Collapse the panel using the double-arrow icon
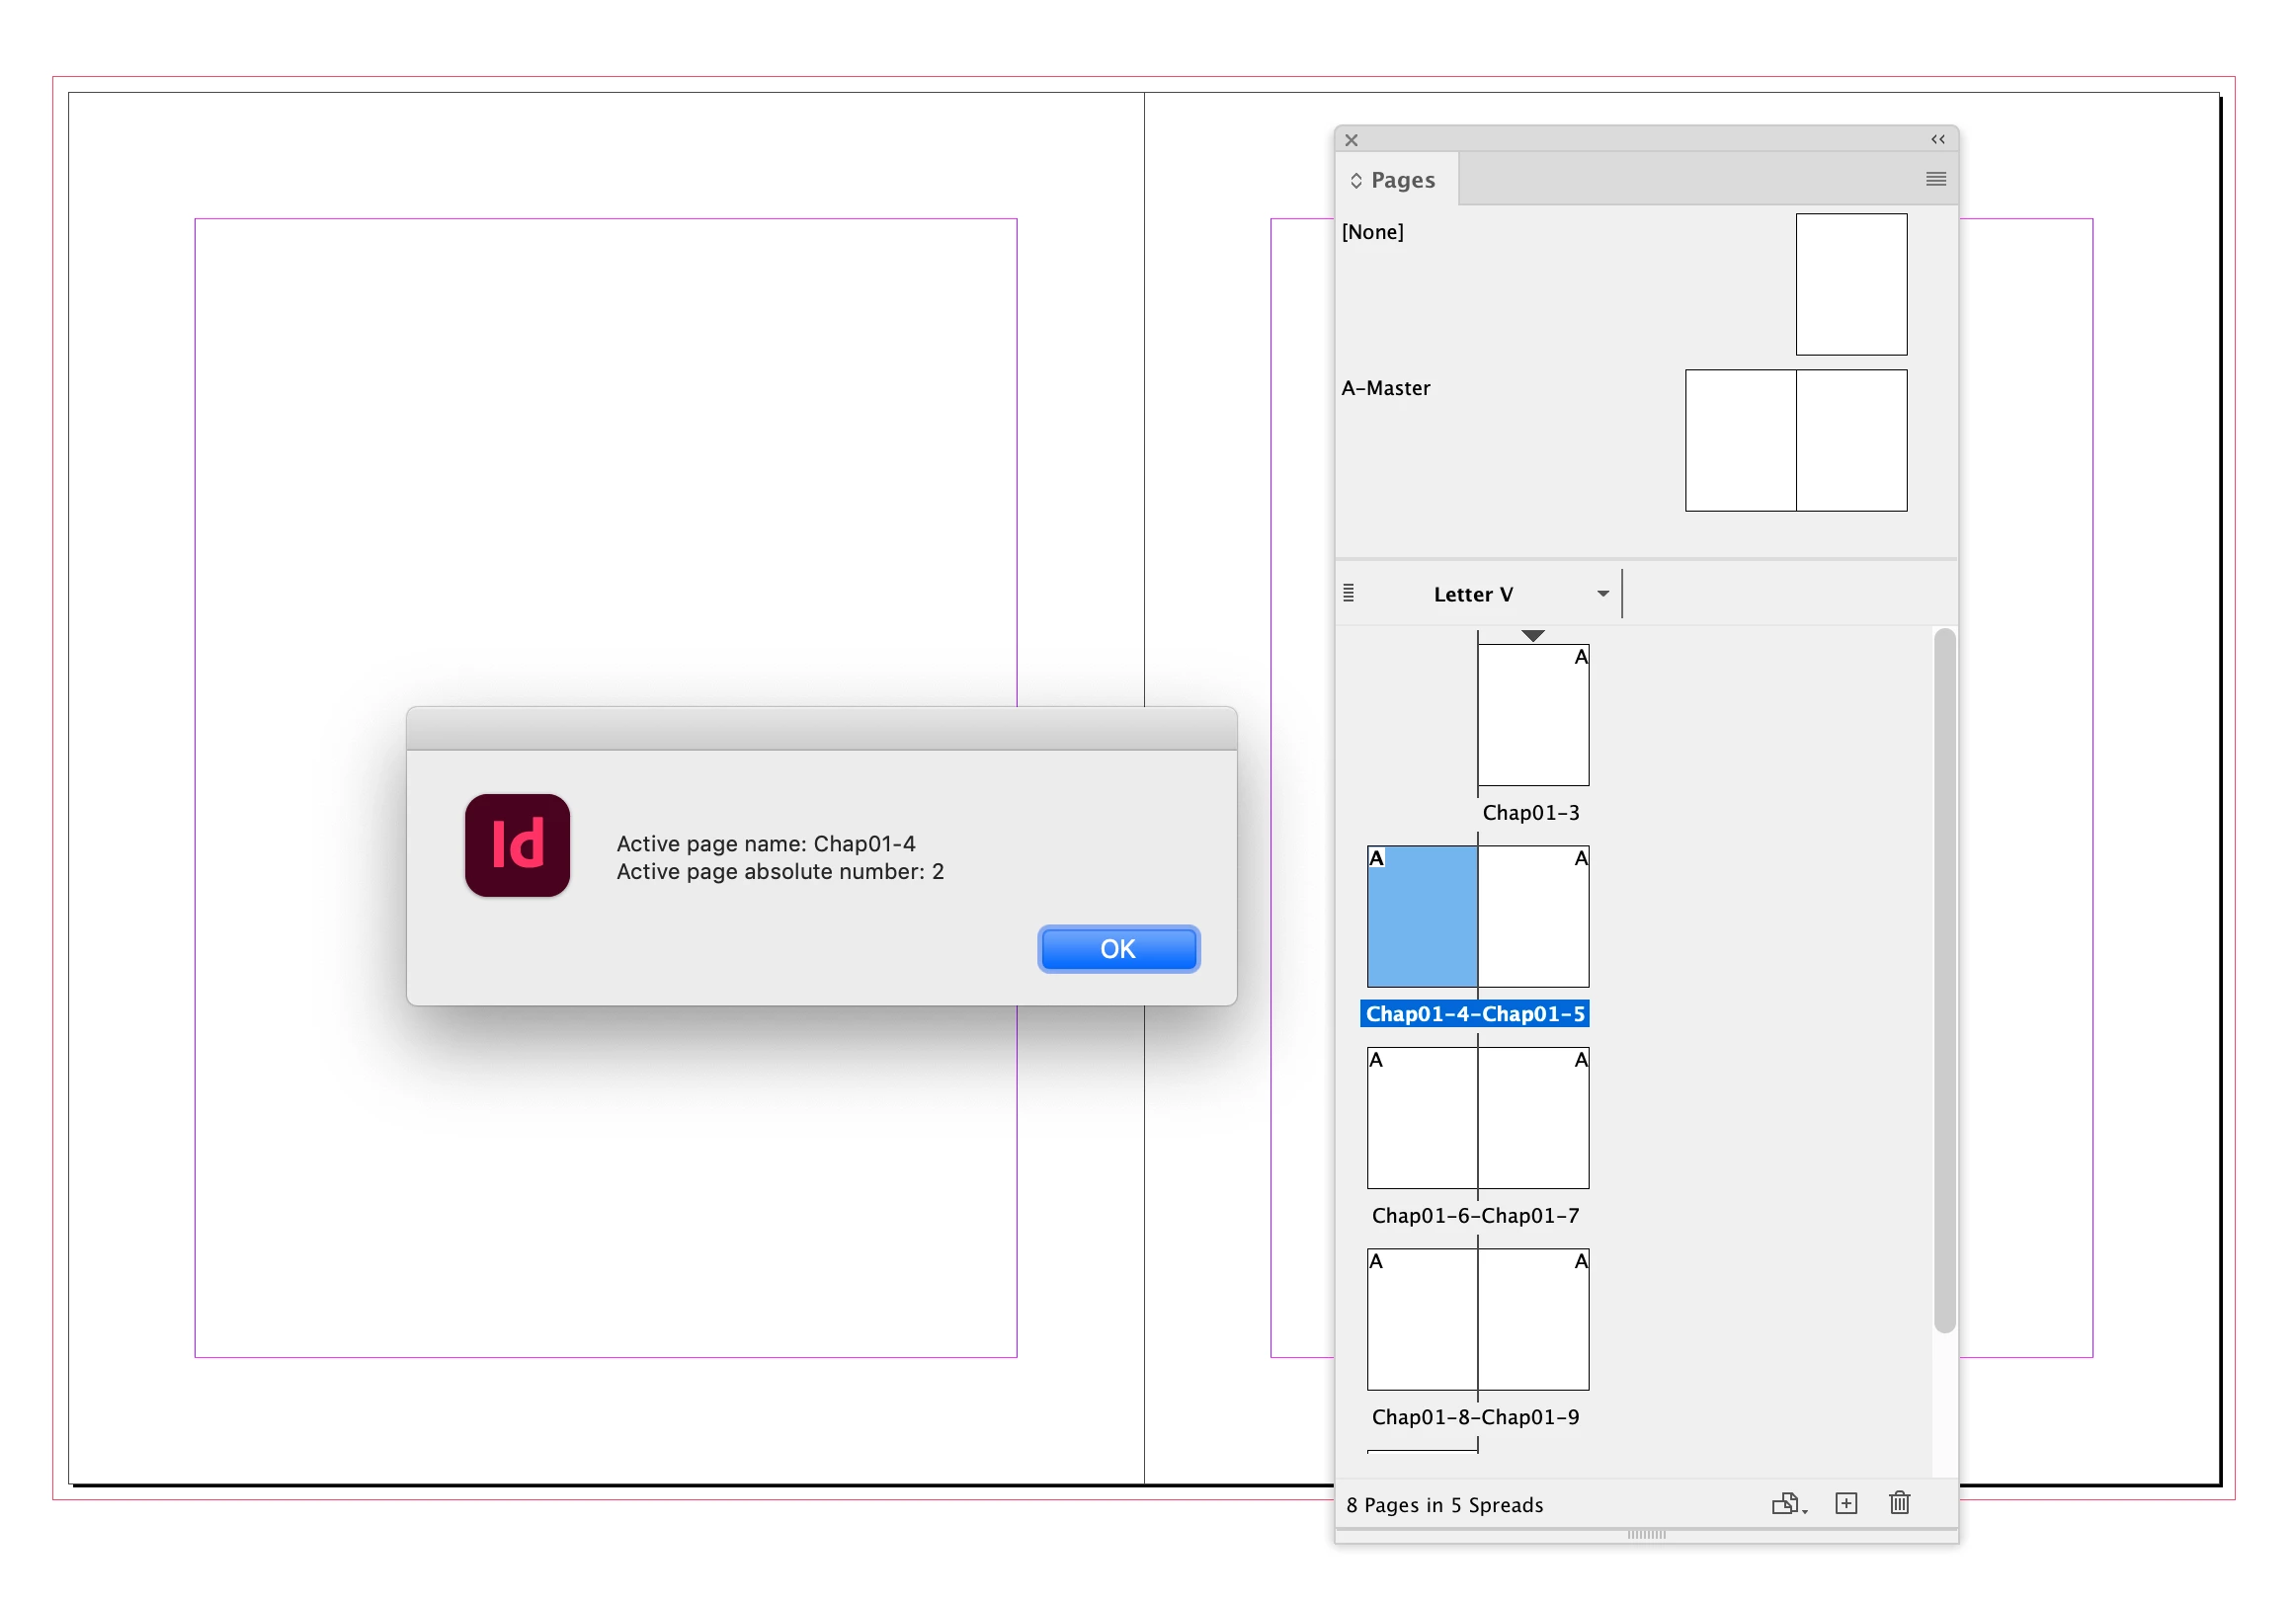 [x=1937, y=139]
